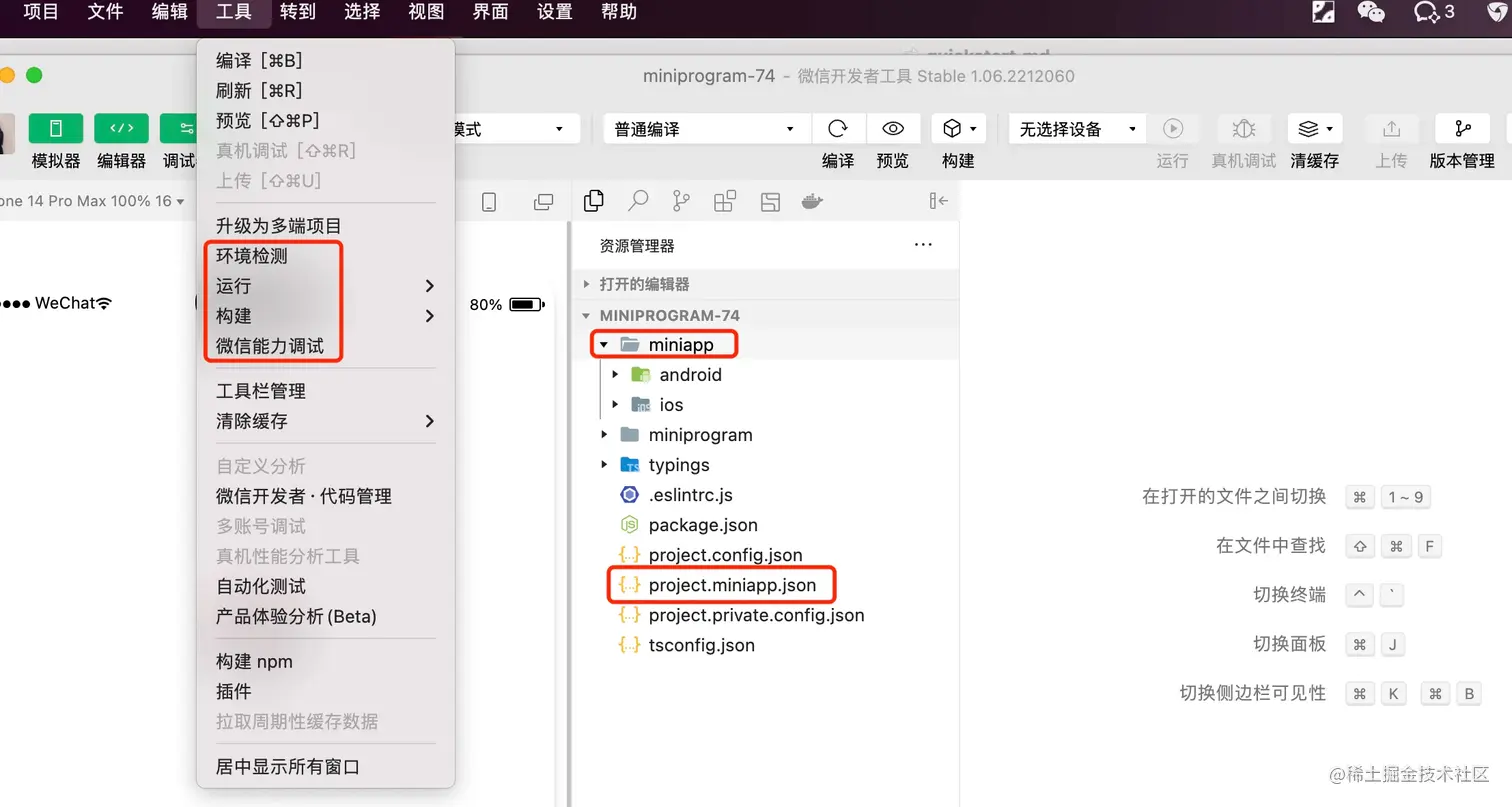
Task: Select 编译 in the tools menu
Action: tap(326, 61)
